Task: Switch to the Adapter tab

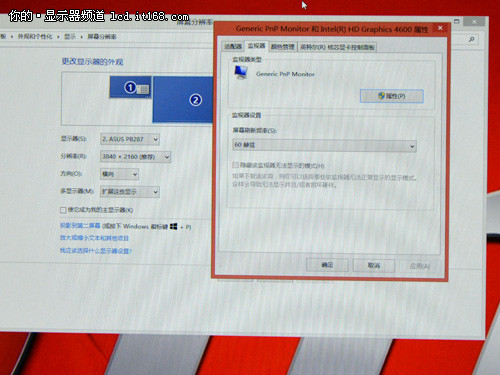Action: (x=233, y=47)
